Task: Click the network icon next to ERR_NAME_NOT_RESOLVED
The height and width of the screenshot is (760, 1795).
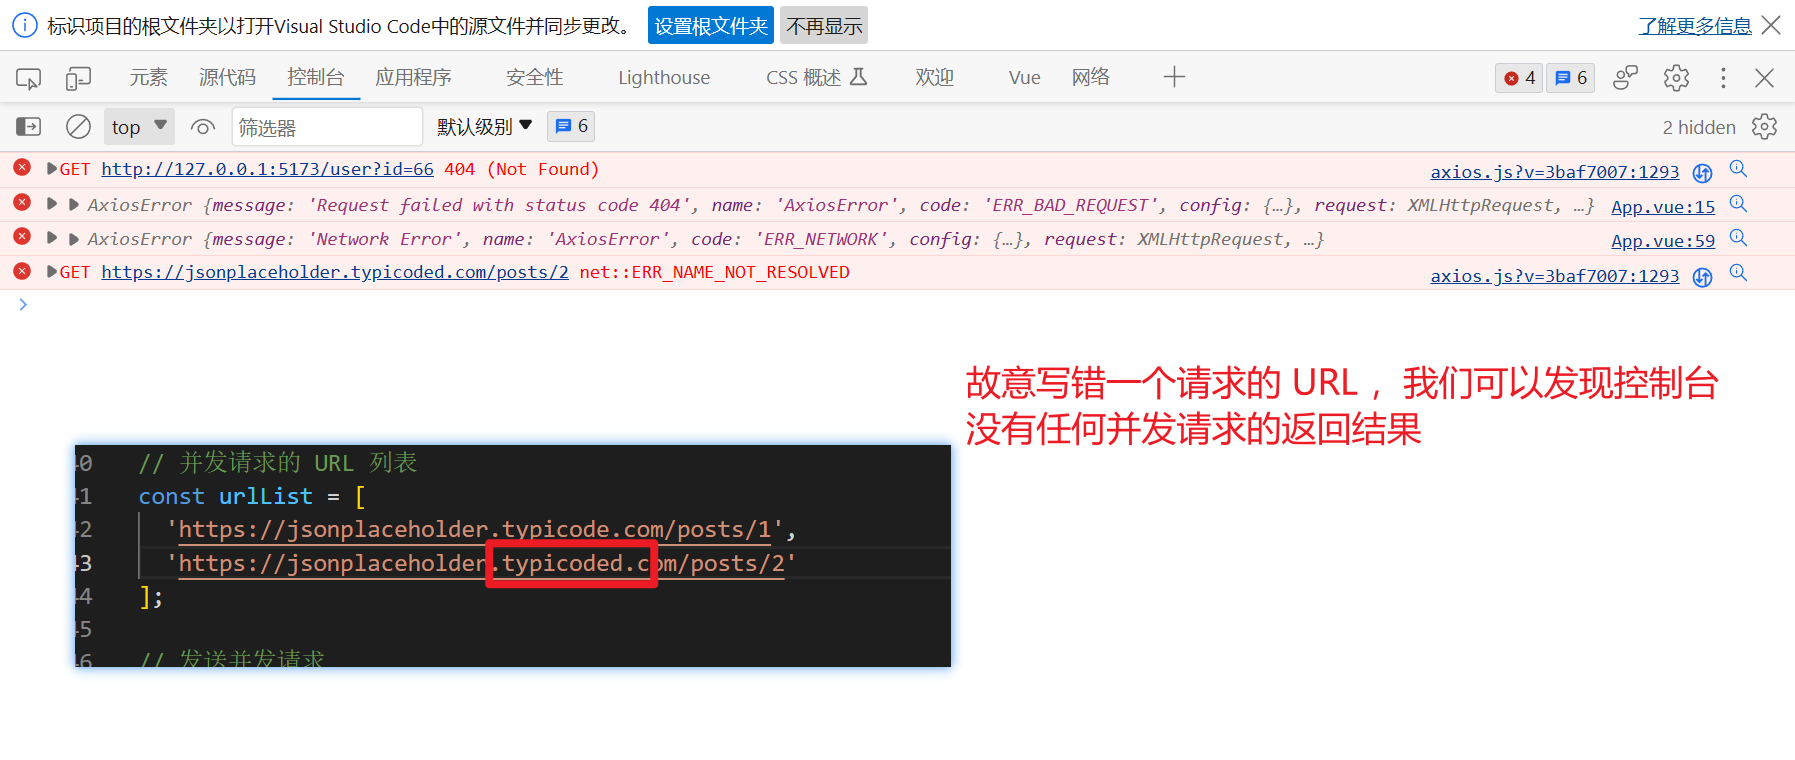Action: pyautogui.click(x=1702, y=277)
